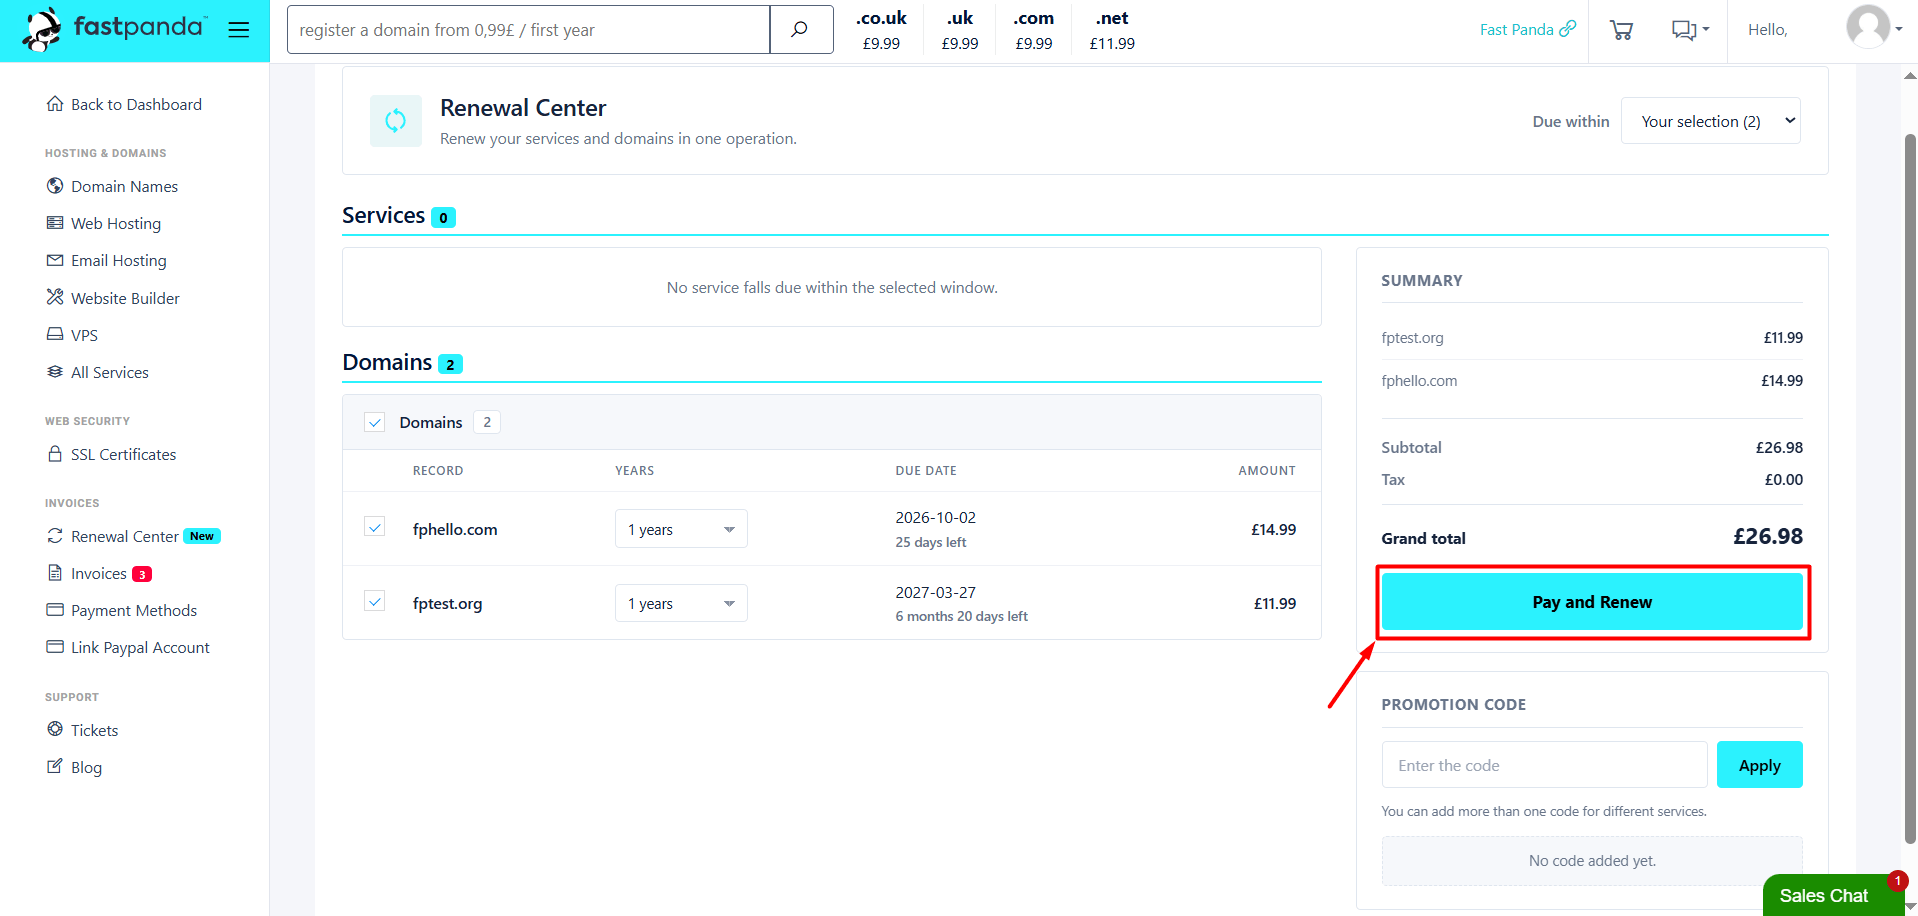Select the .uk domain price

click(960, 30)
